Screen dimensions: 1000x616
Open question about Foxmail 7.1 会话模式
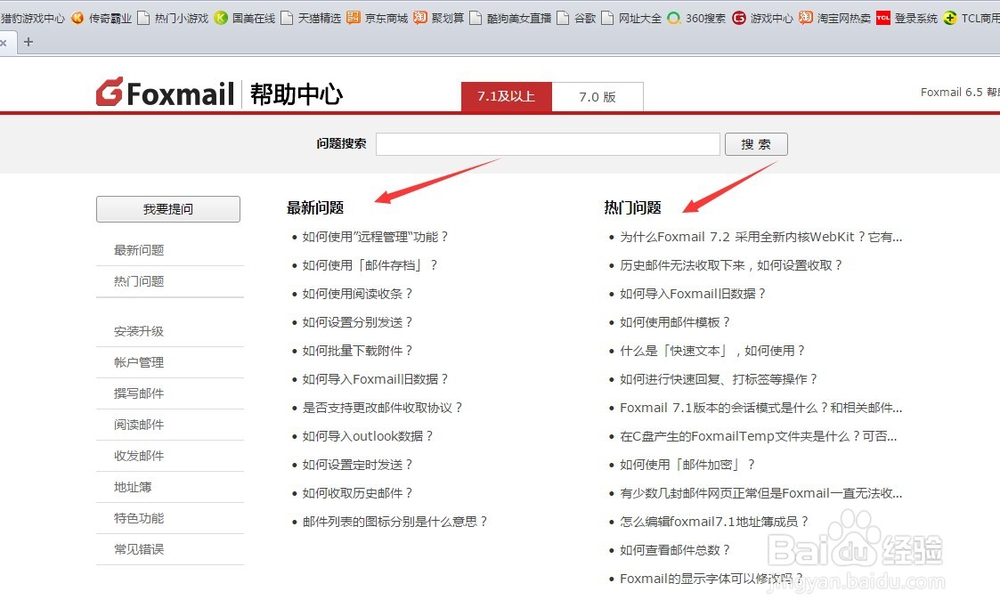click(761, 408)
